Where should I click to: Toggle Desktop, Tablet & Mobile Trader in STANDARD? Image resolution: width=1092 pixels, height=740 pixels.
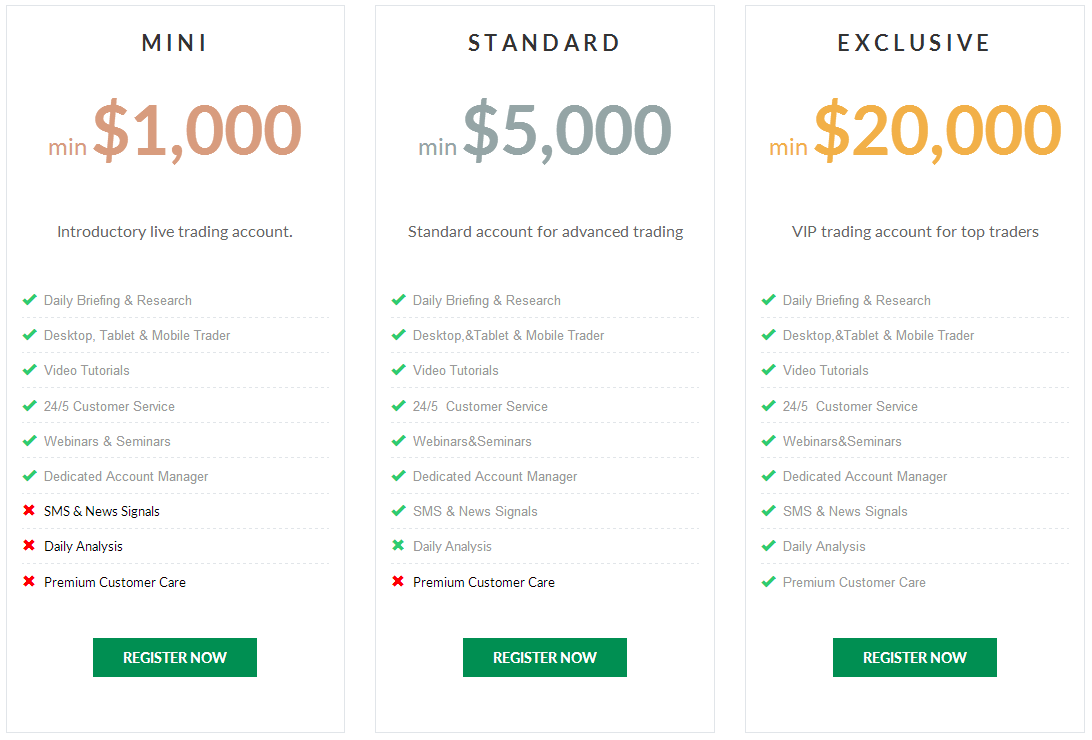(x=399, y=335)
